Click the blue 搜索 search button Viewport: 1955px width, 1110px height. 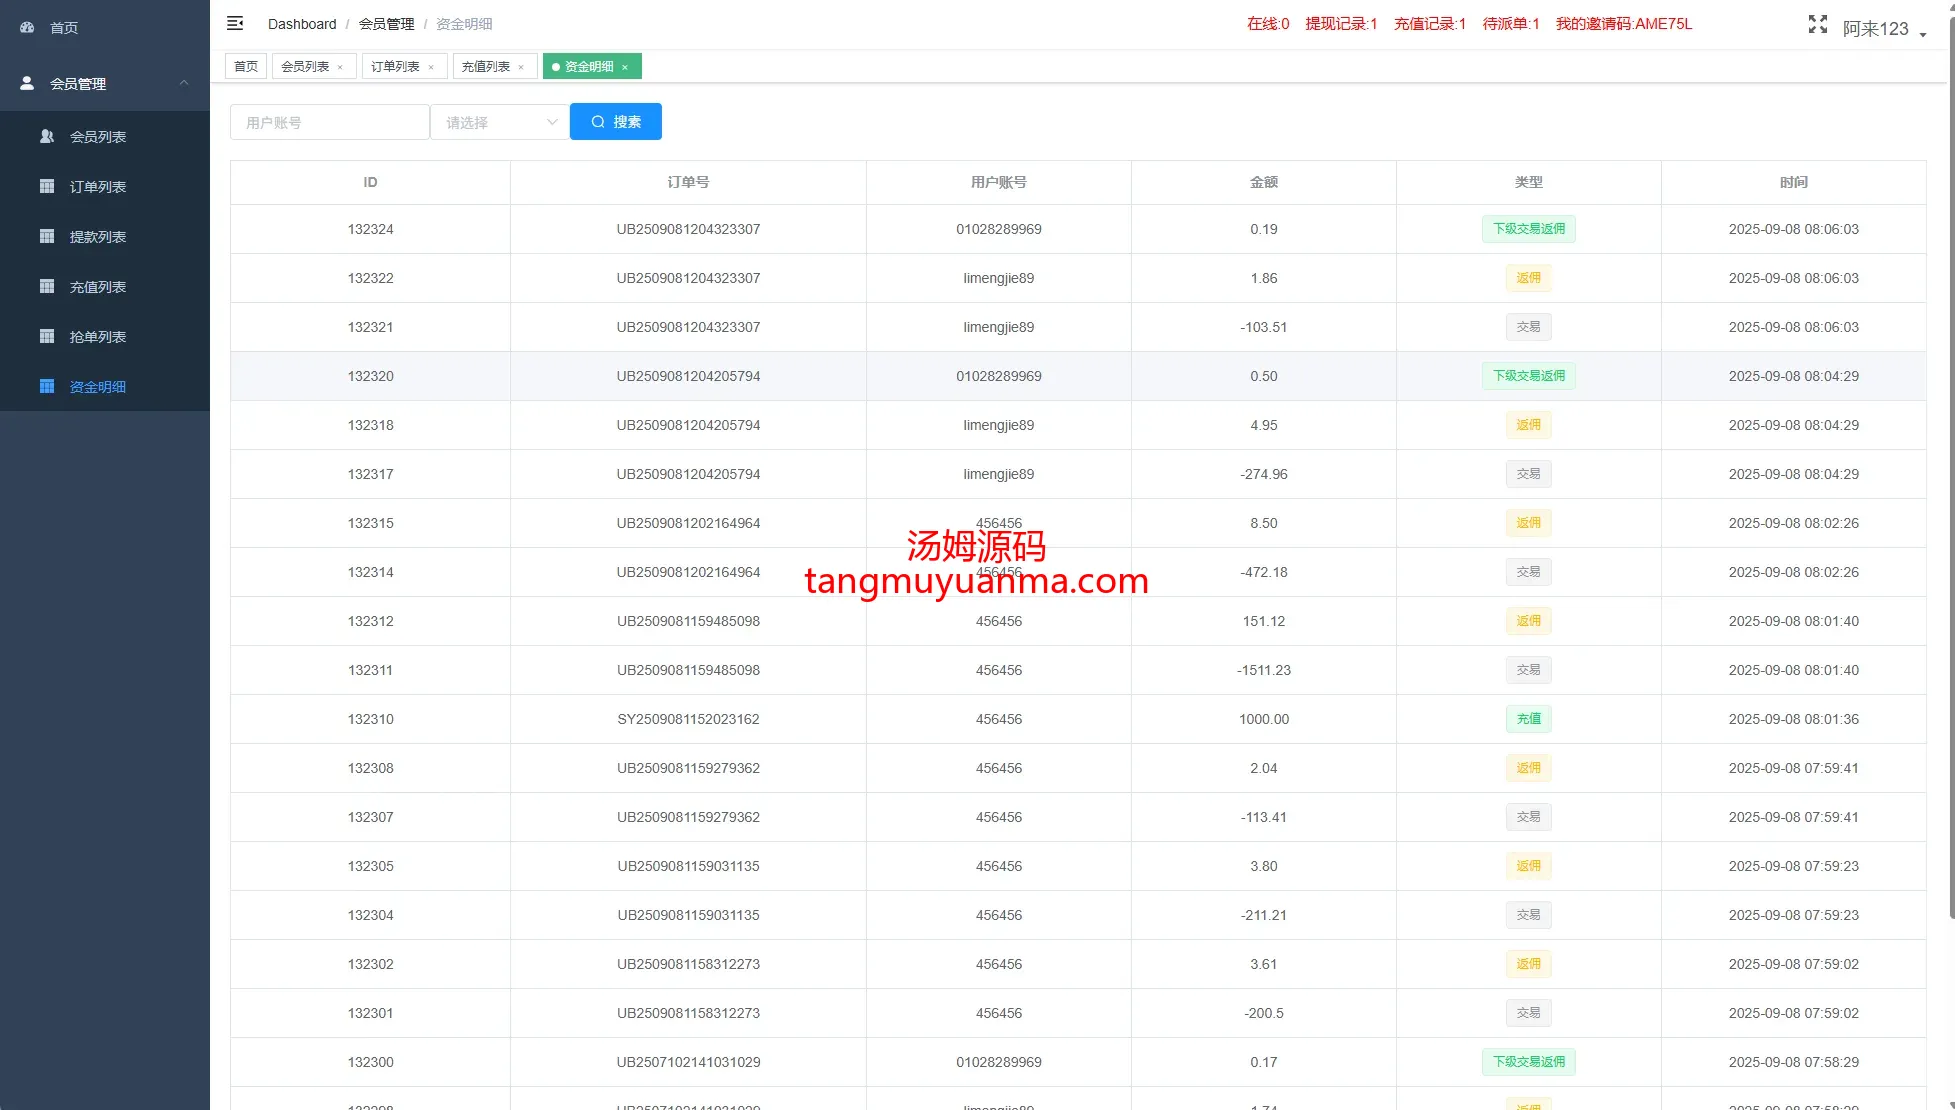point(615,122)
